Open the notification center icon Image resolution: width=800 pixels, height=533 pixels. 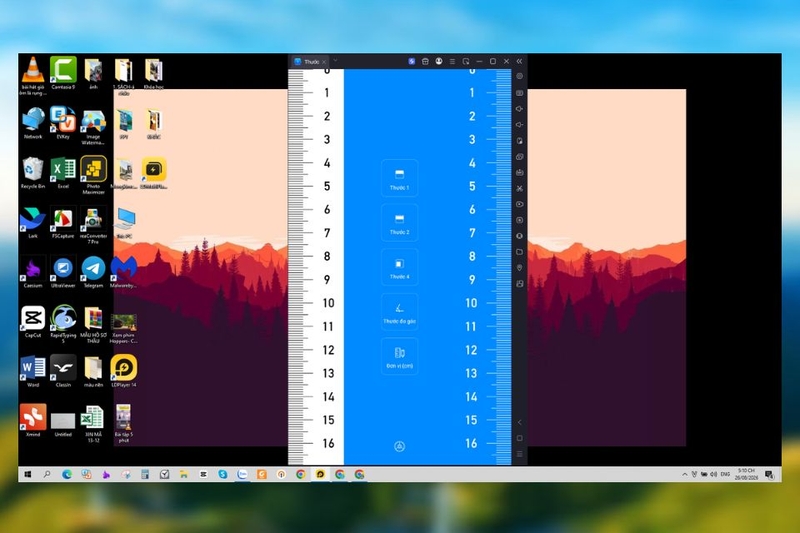tap(769, 474)
